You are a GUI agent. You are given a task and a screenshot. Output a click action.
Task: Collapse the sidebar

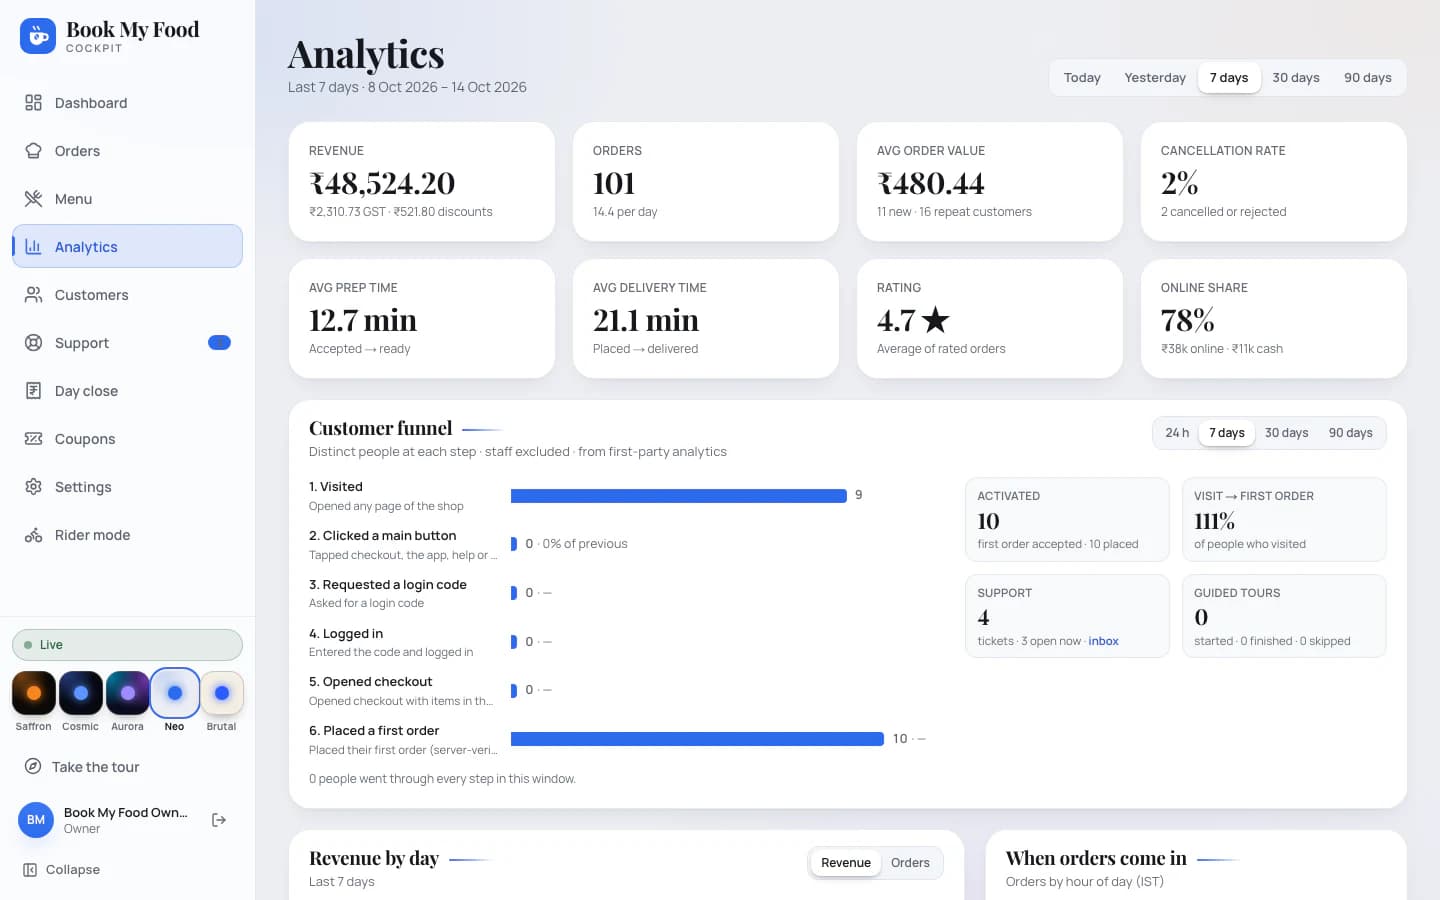tap(127, 870)
